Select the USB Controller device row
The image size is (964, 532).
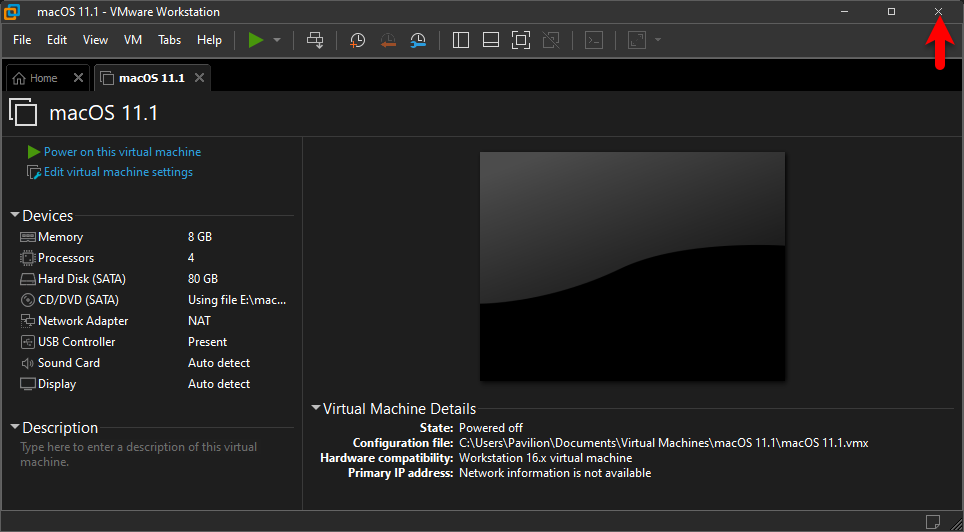click(157, 342)
